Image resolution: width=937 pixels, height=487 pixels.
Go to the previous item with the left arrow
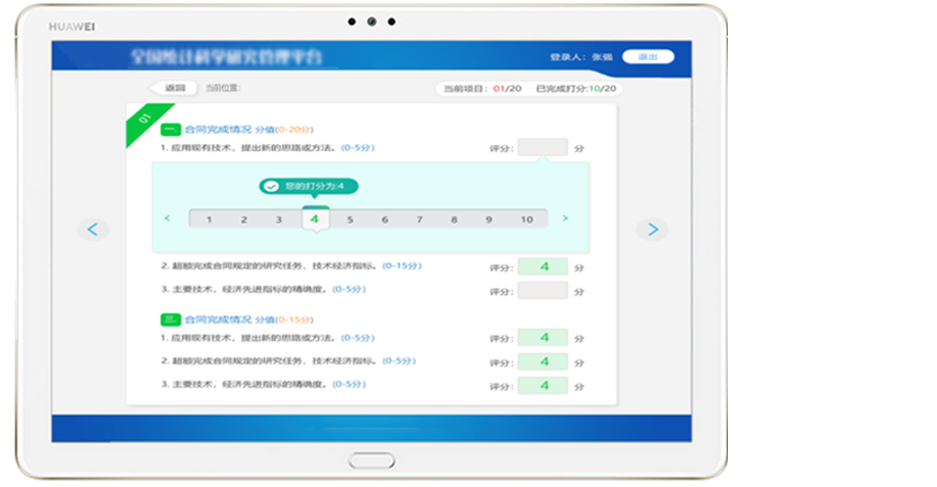[93, 230]
